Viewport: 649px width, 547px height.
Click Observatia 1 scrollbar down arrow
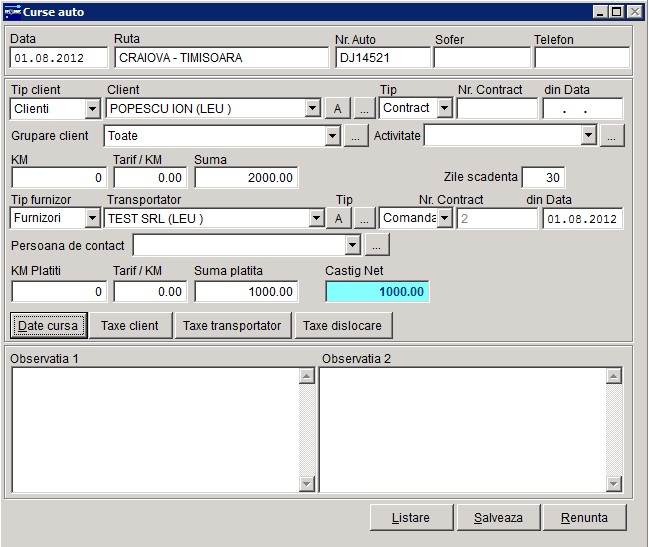click(307, 484)
